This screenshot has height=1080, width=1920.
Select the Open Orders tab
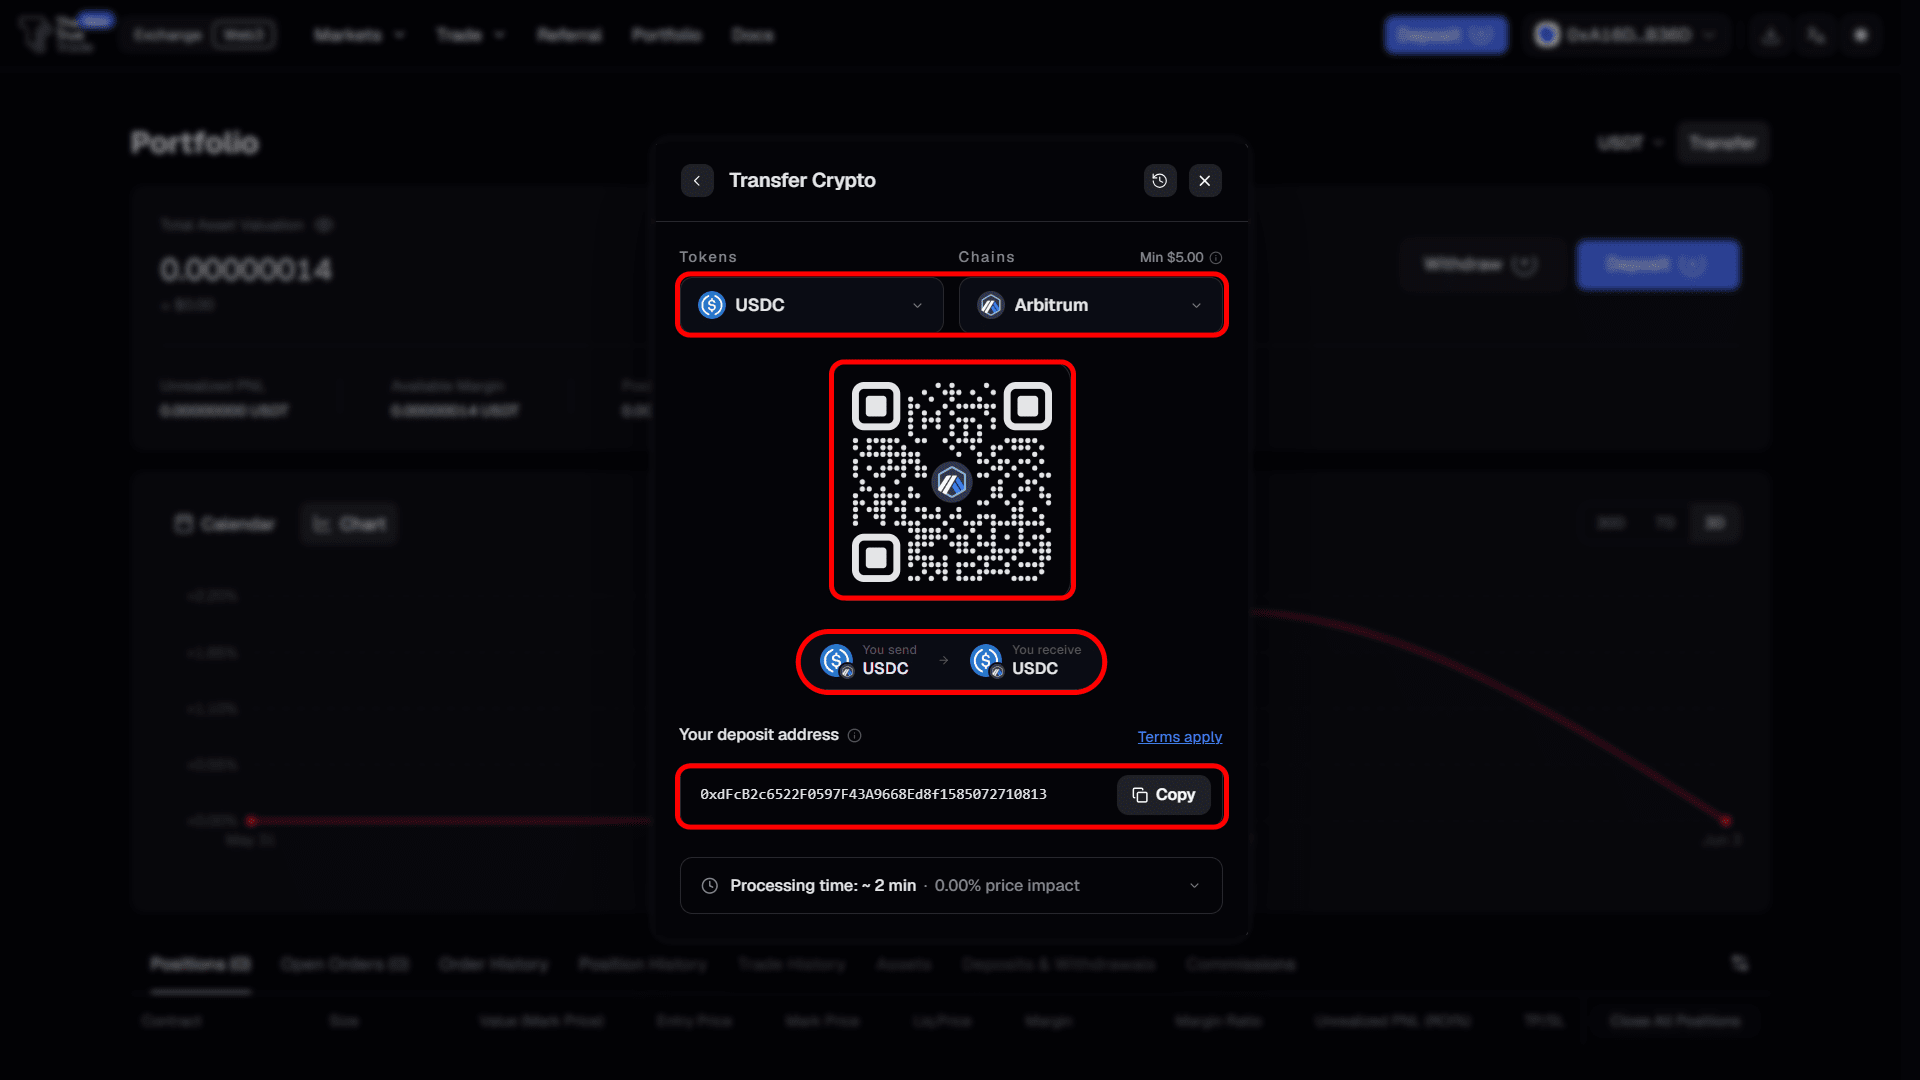click(x=345, y=964)
